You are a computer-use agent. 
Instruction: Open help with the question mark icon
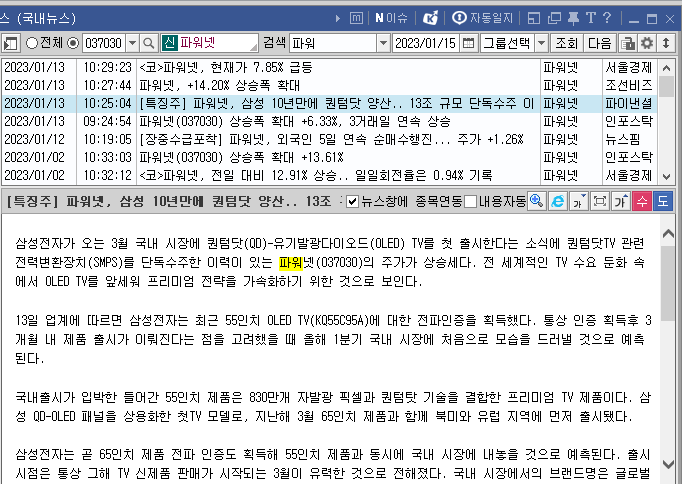tap(607, 18)
